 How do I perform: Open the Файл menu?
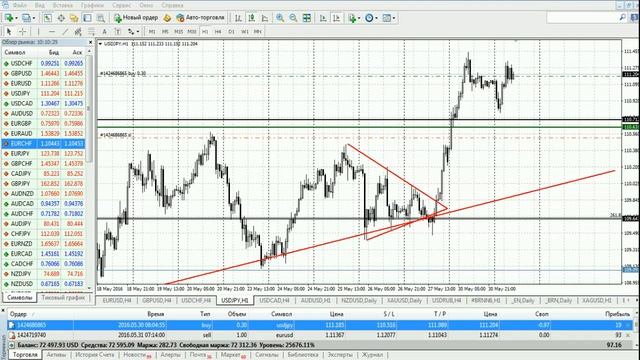[19, 5]
